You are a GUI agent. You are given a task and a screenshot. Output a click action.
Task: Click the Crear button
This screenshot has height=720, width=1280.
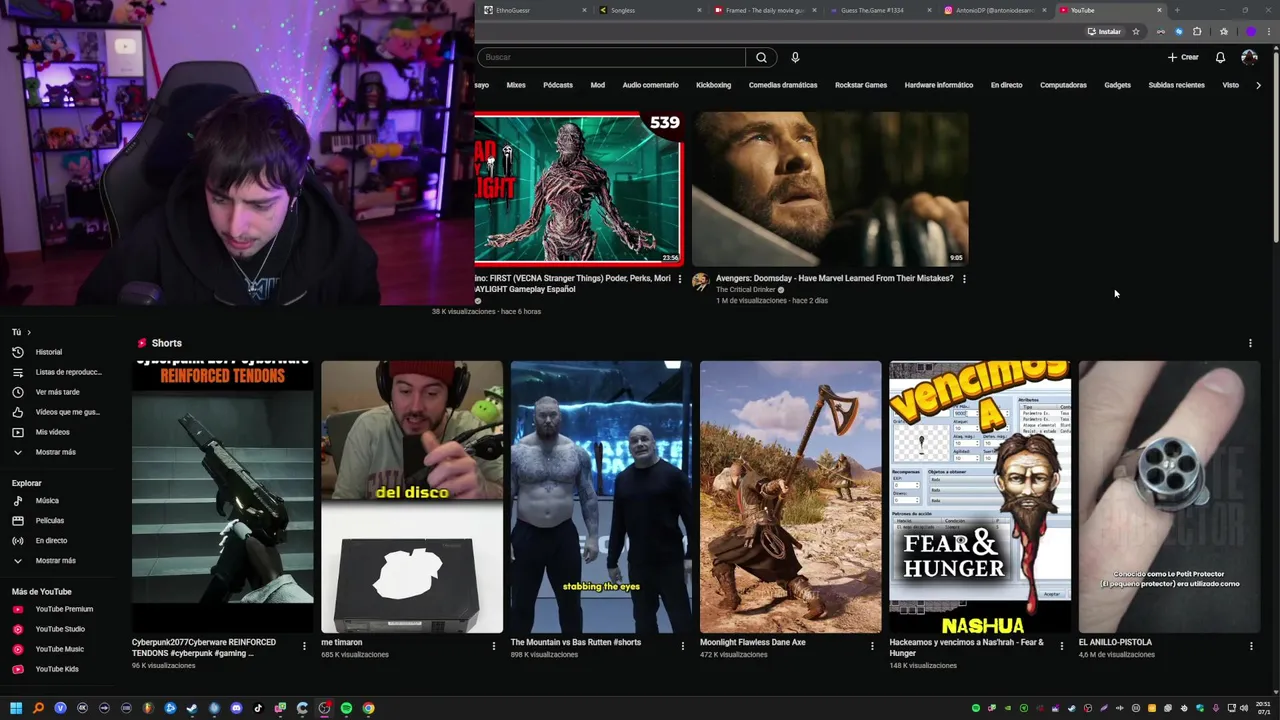coord(1183,57)
